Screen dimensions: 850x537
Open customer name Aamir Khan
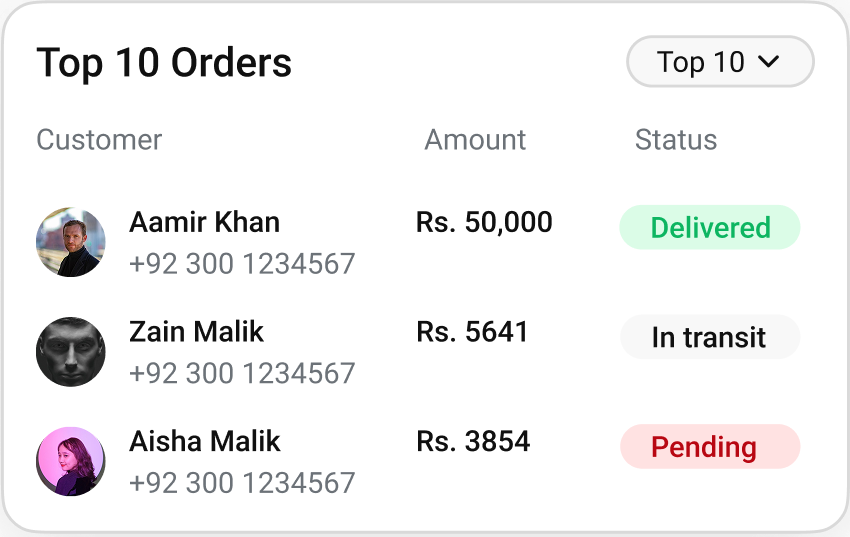pyautogui.click(x=204, y=222)
